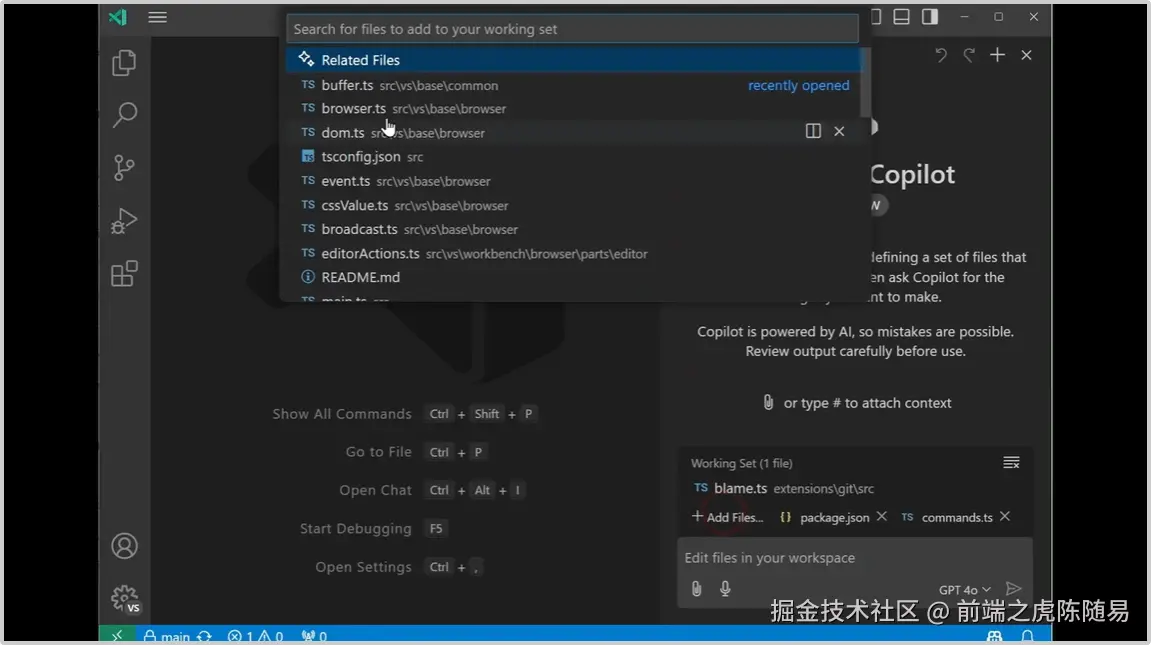Select buffer.ts from the file list
Screen dimensions: 1151x645
[x=572, y=85]
